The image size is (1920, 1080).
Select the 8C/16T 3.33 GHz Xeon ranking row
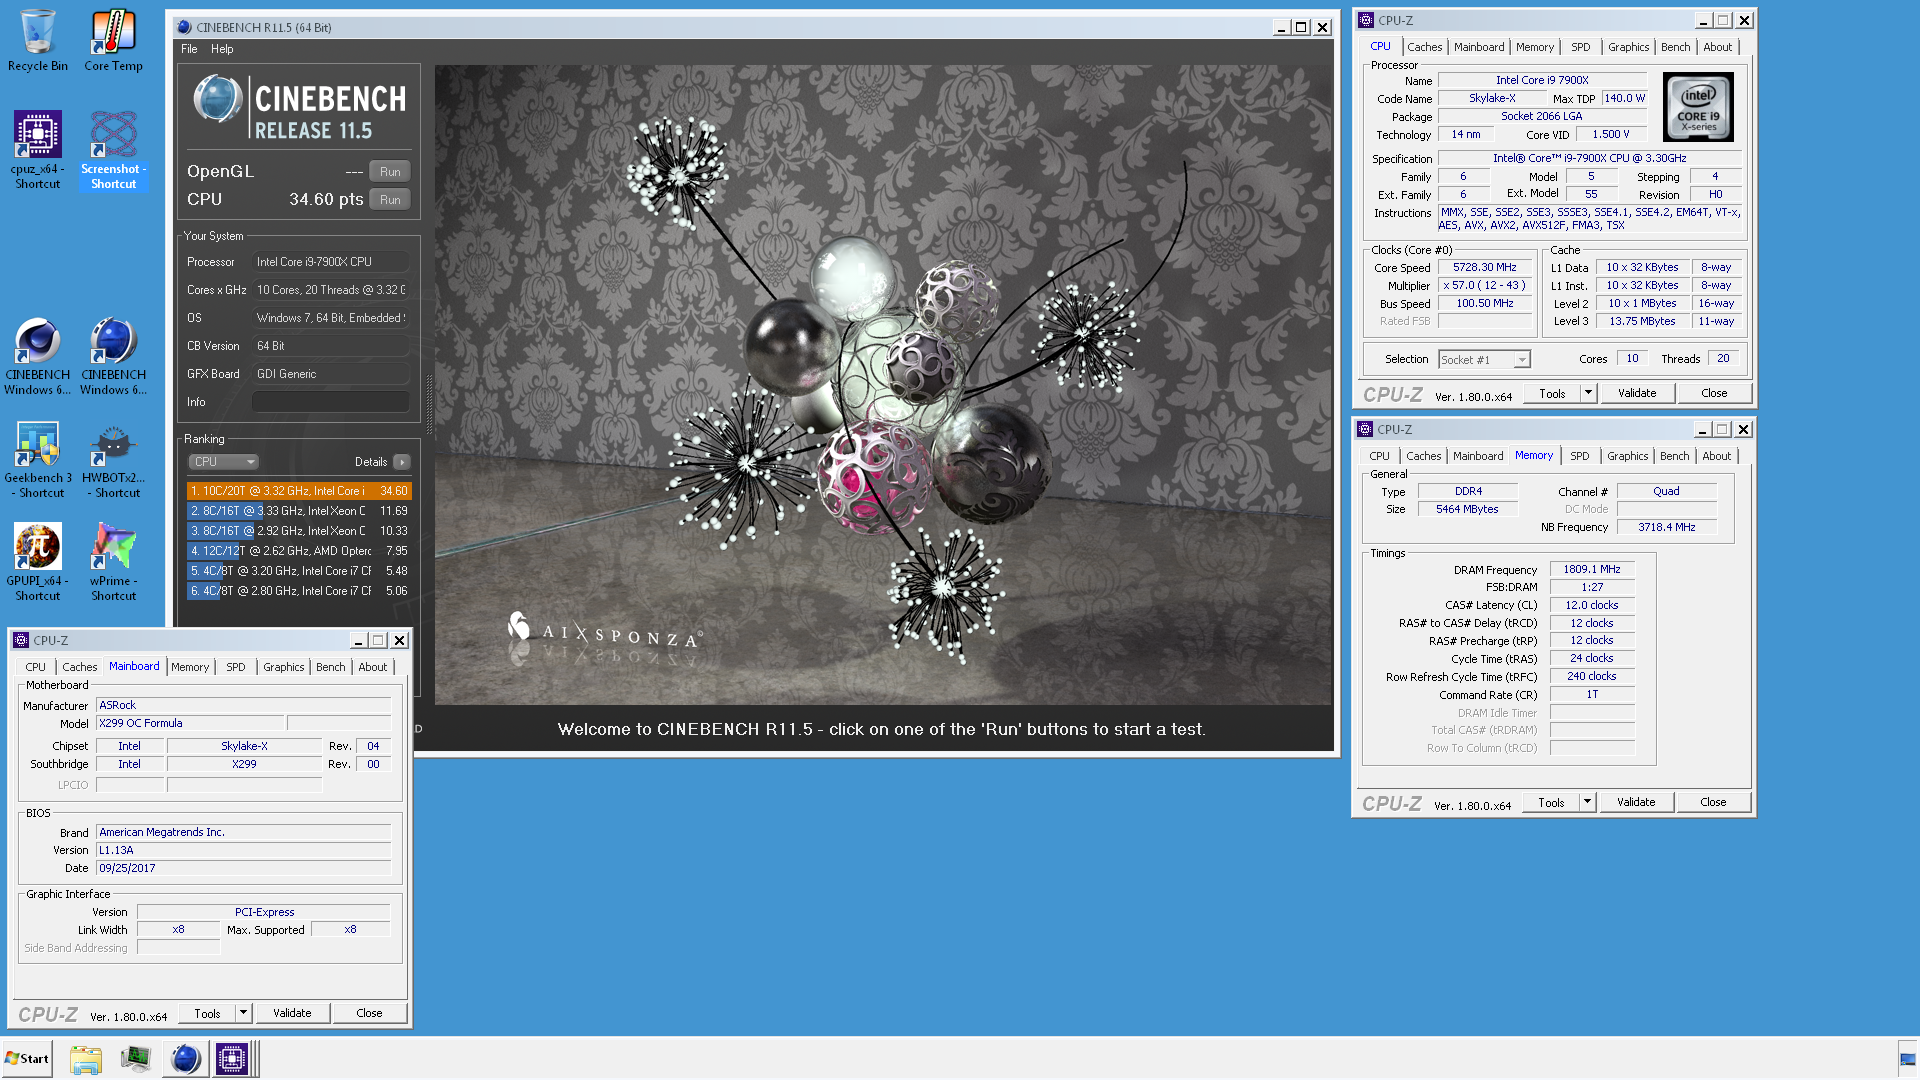click(x=299, y=511)
